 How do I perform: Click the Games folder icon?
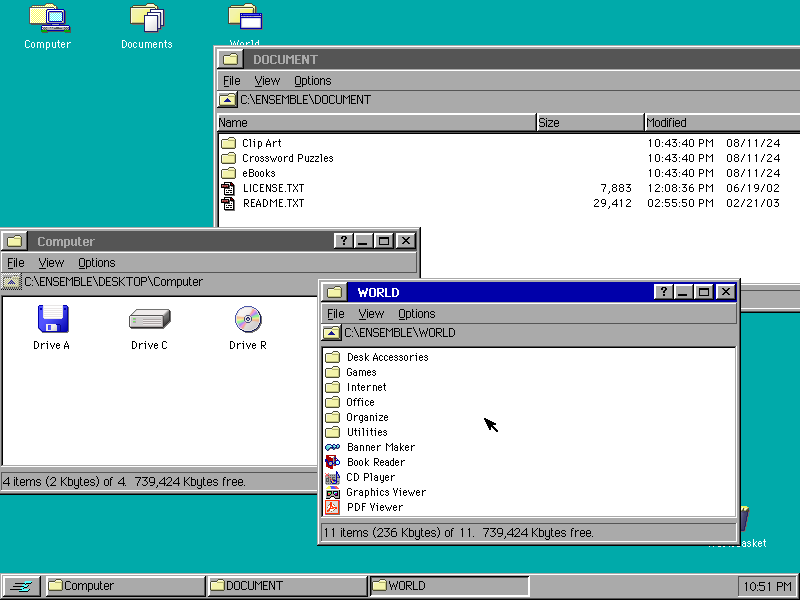[x=332, y=372]
